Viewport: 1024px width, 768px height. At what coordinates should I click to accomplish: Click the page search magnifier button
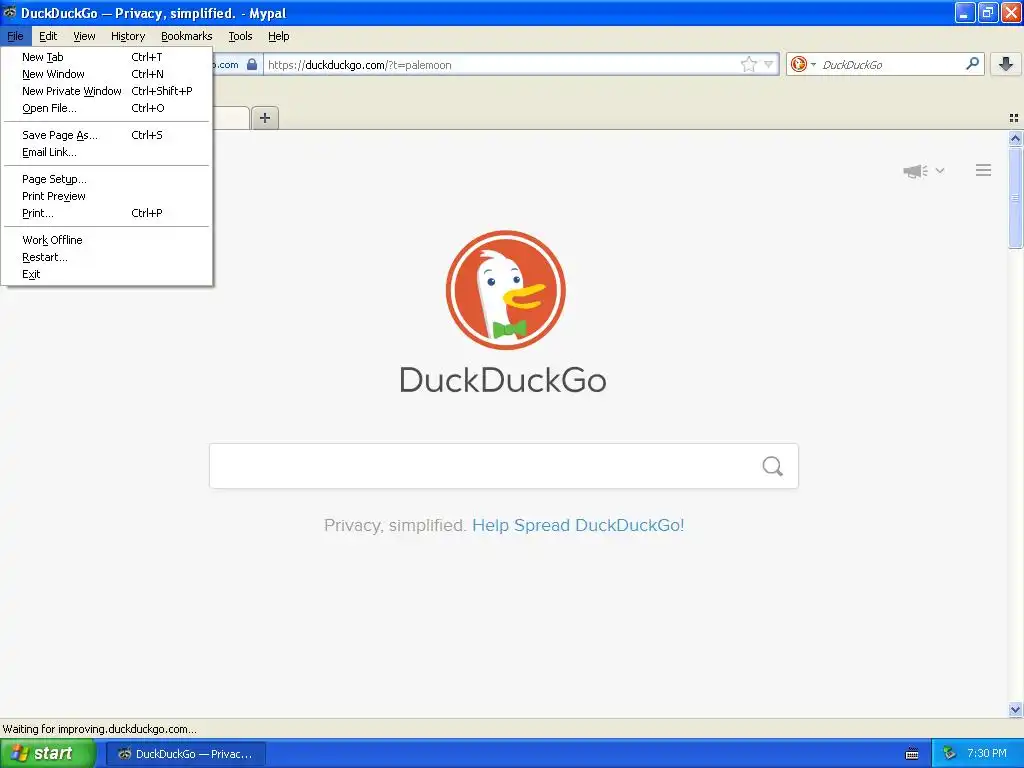coord(773,466)
